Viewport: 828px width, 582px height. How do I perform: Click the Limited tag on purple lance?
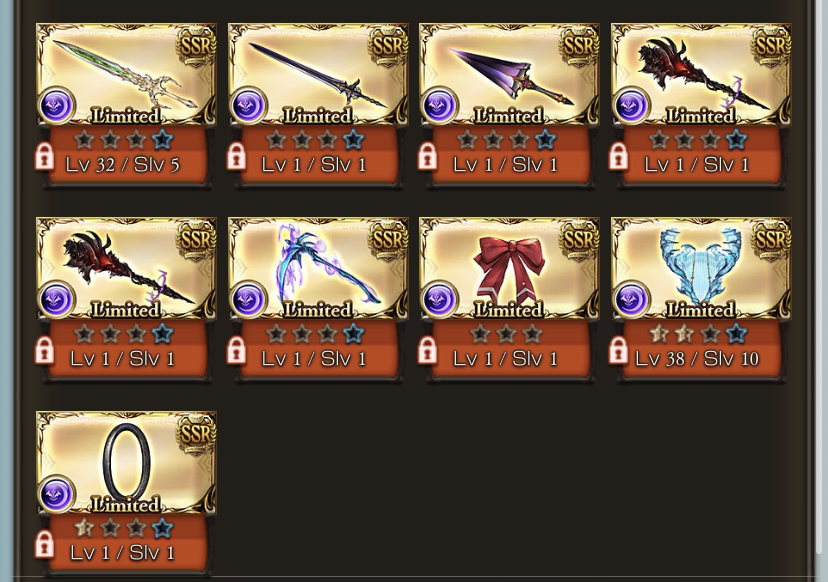pos(509,115)
